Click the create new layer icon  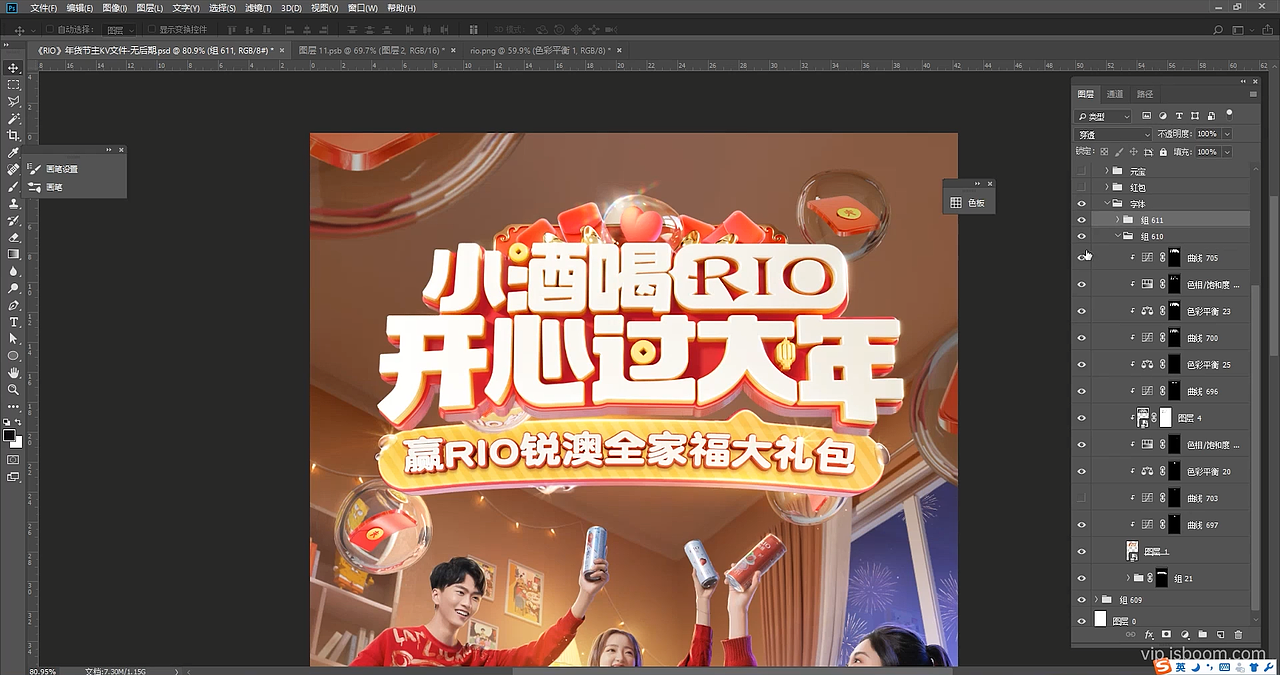pos(1220,634)
